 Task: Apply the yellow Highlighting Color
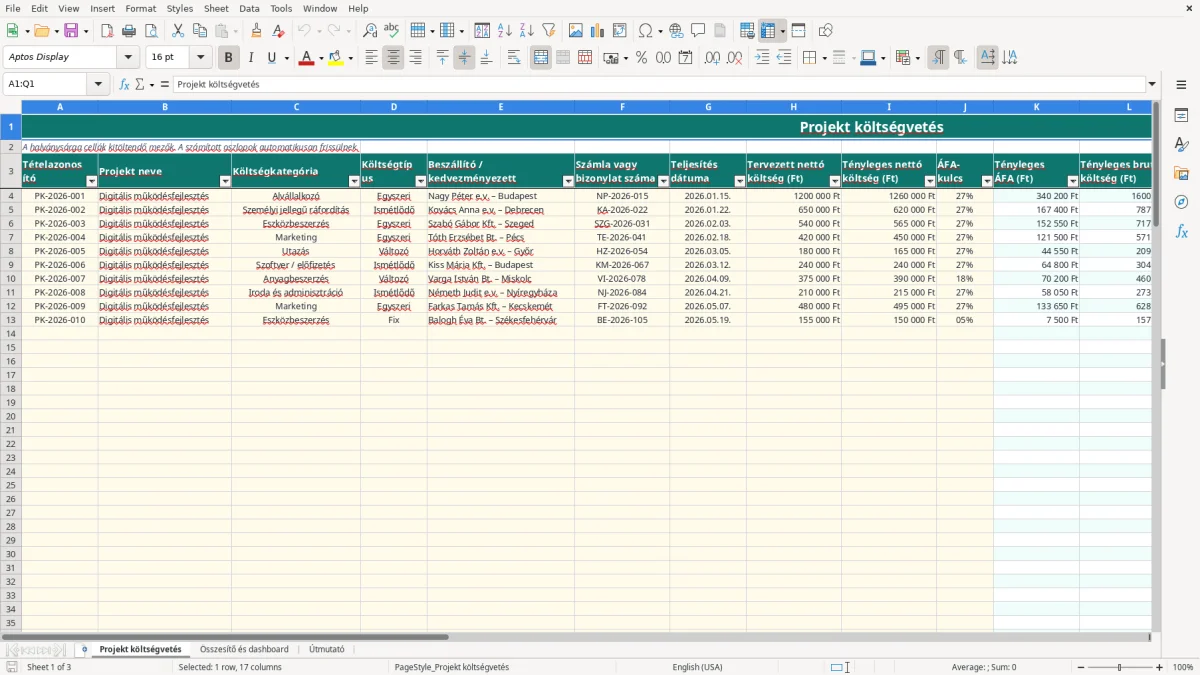(335, 58)
